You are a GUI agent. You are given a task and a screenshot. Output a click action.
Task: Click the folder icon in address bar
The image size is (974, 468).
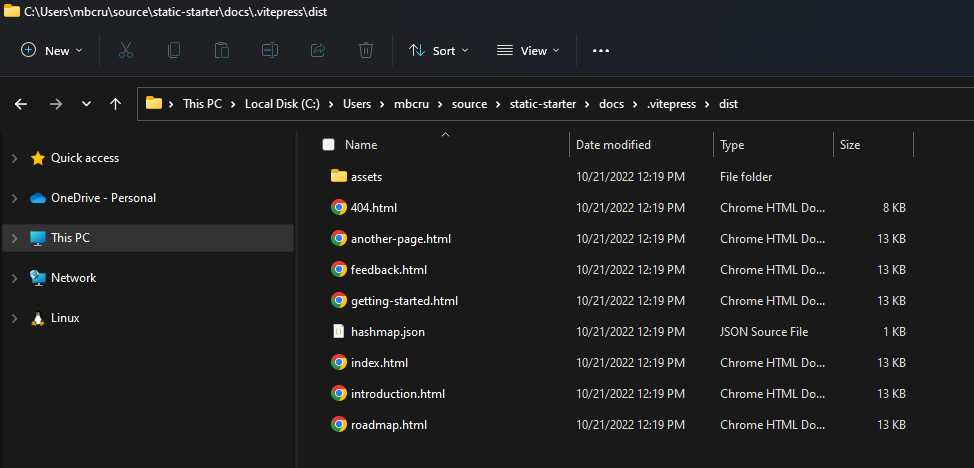coord(153,103)
